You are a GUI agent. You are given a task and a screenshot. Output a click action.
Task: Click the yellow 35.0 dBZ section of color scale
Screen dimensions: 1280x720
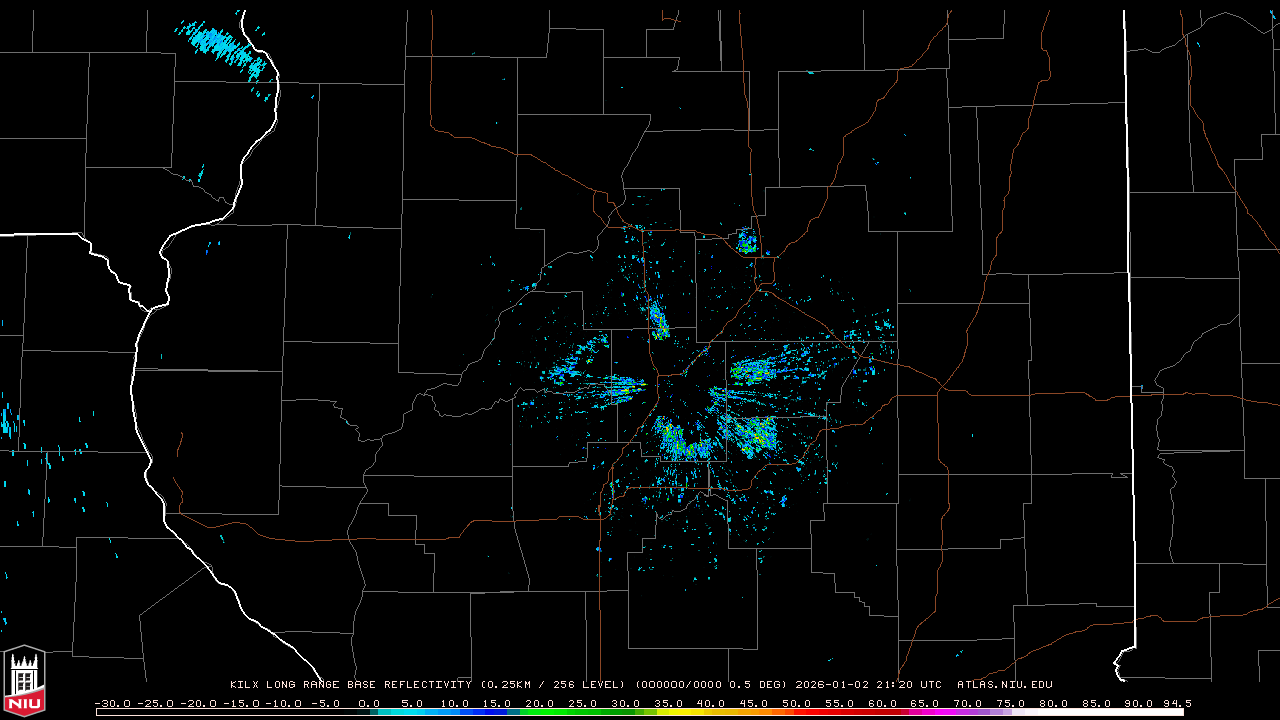[x=668, y=712]
